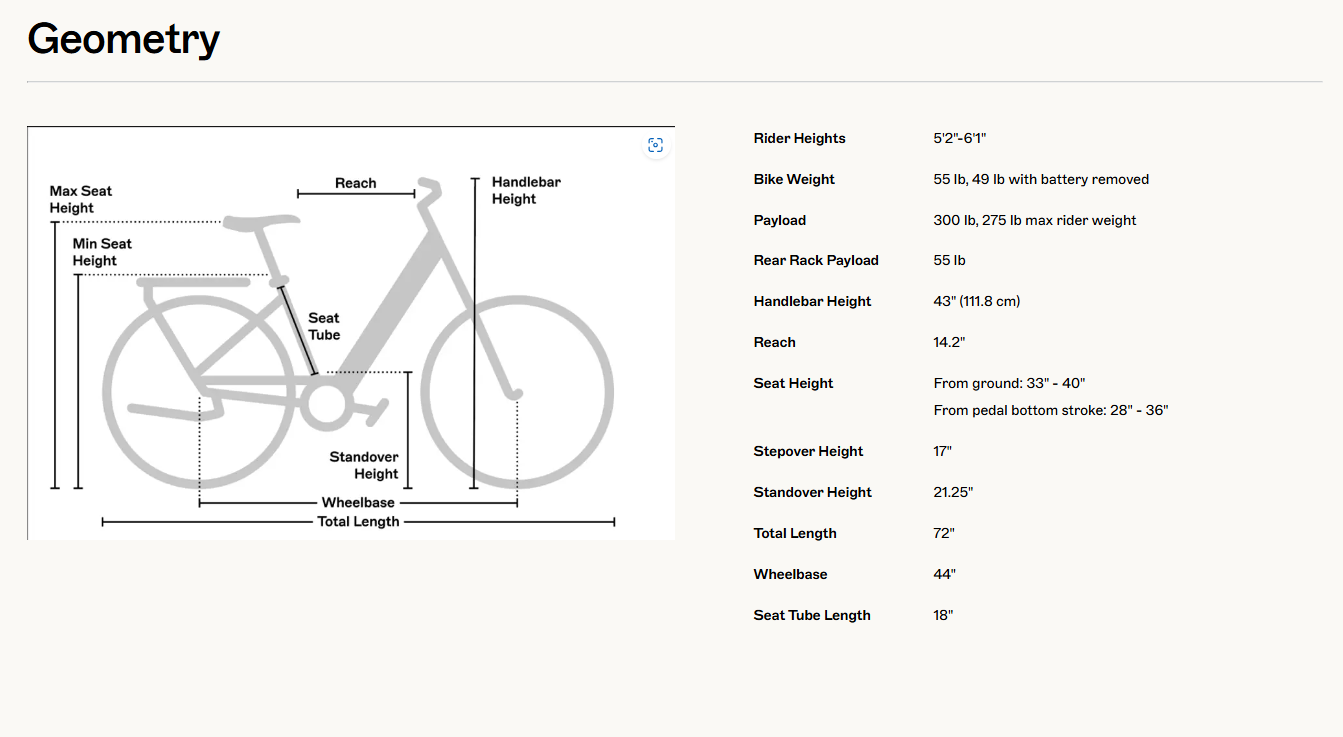This screenshot has height=737, width=1343.
Task: Click the Wheelbase label under the bike
Action: coord(358,503)
